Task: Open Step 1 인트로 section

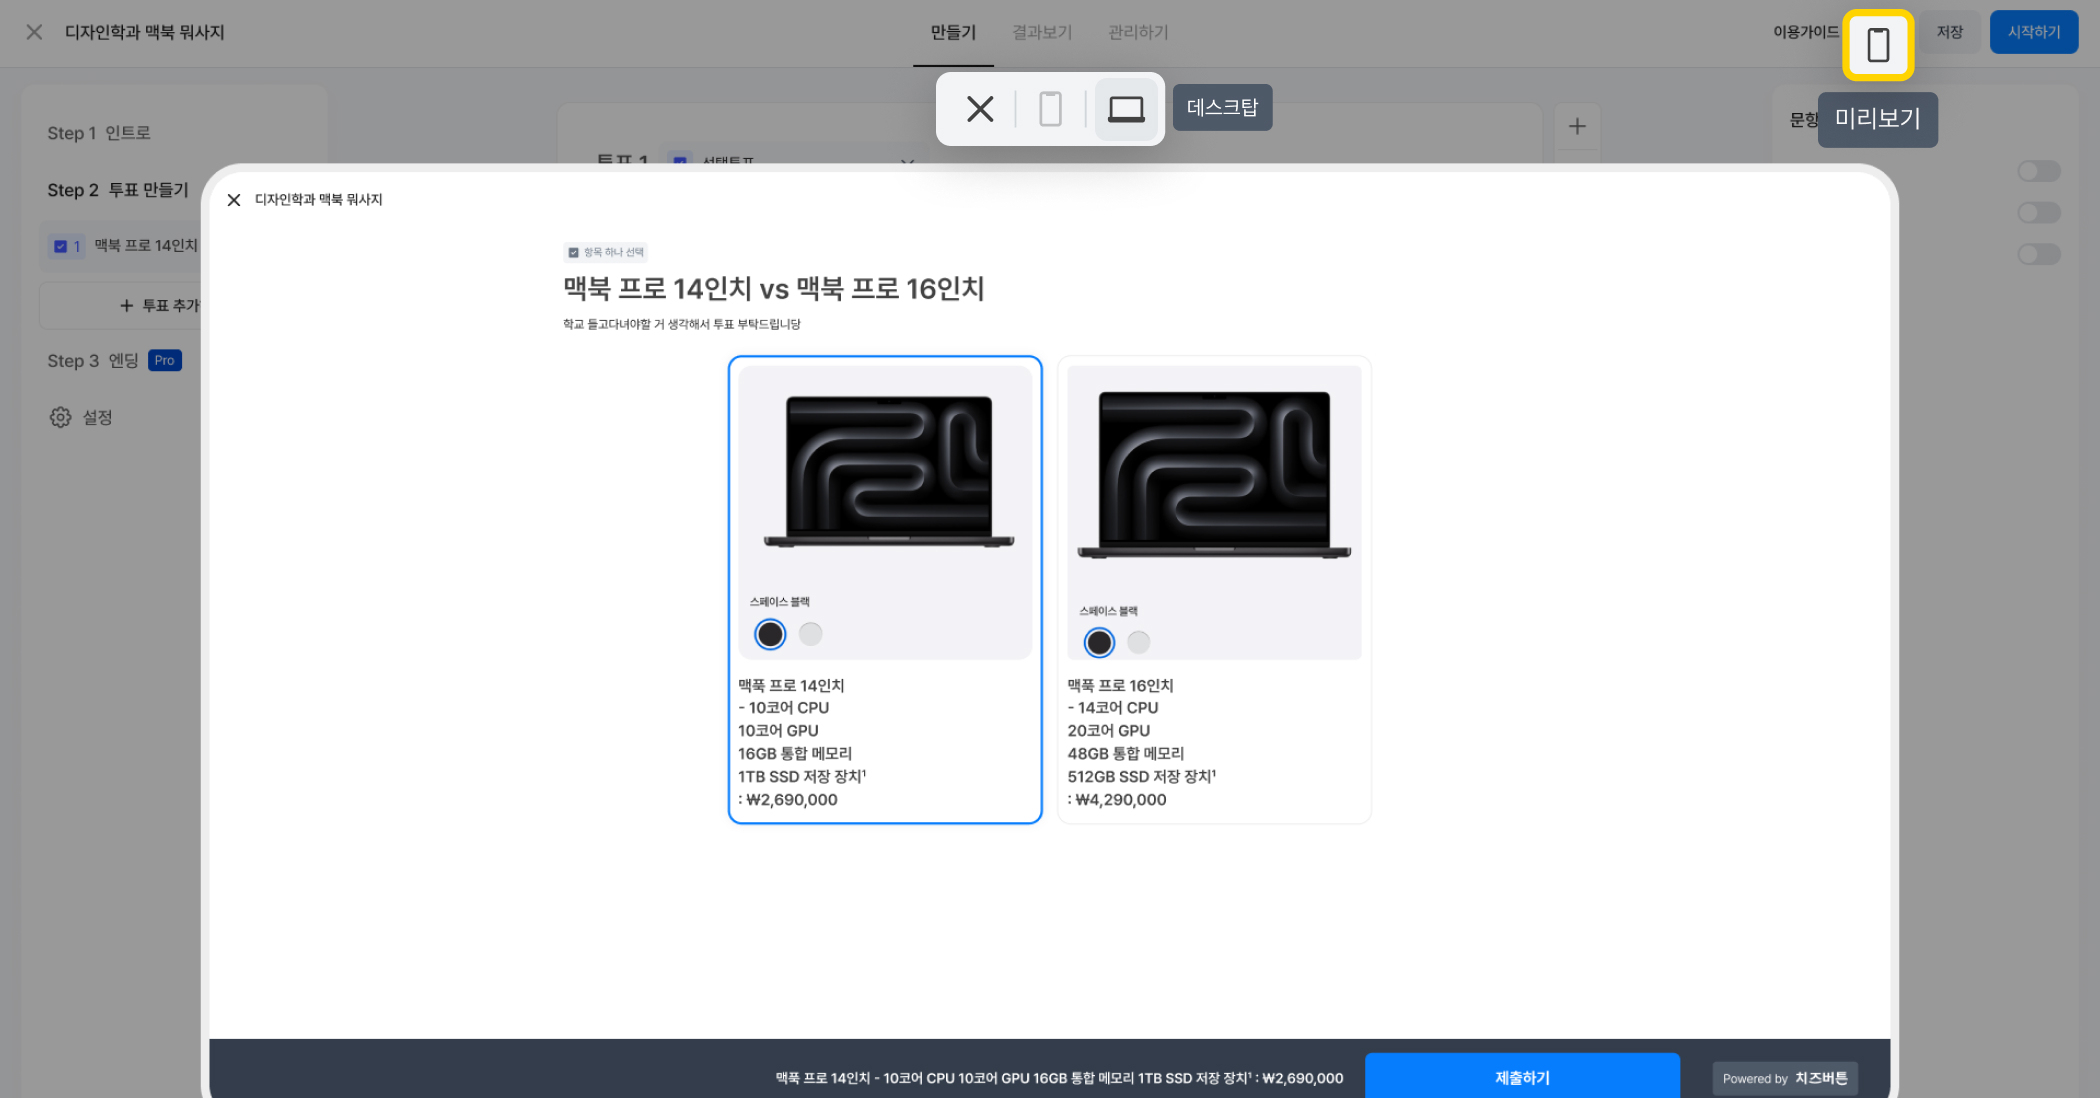Action: [99, 133]
